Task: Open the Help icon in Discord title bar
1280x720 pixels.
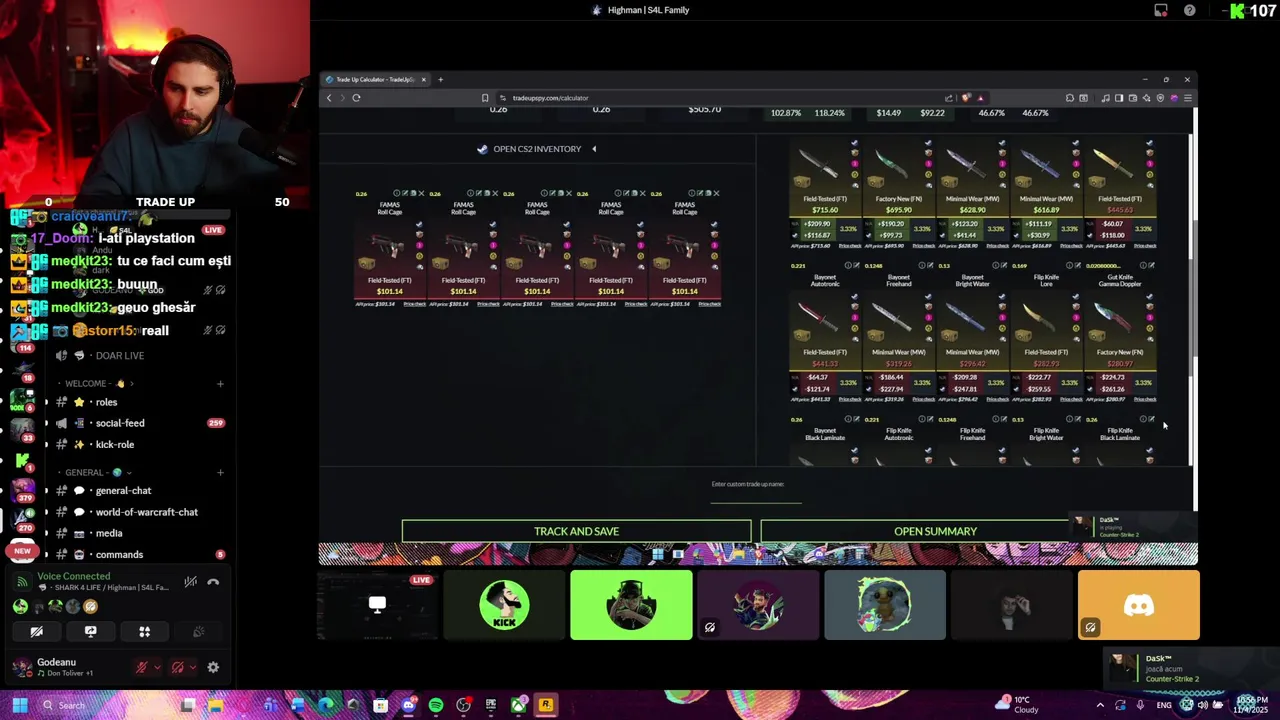Action: pyautogui.click(x=1189, y=10)
